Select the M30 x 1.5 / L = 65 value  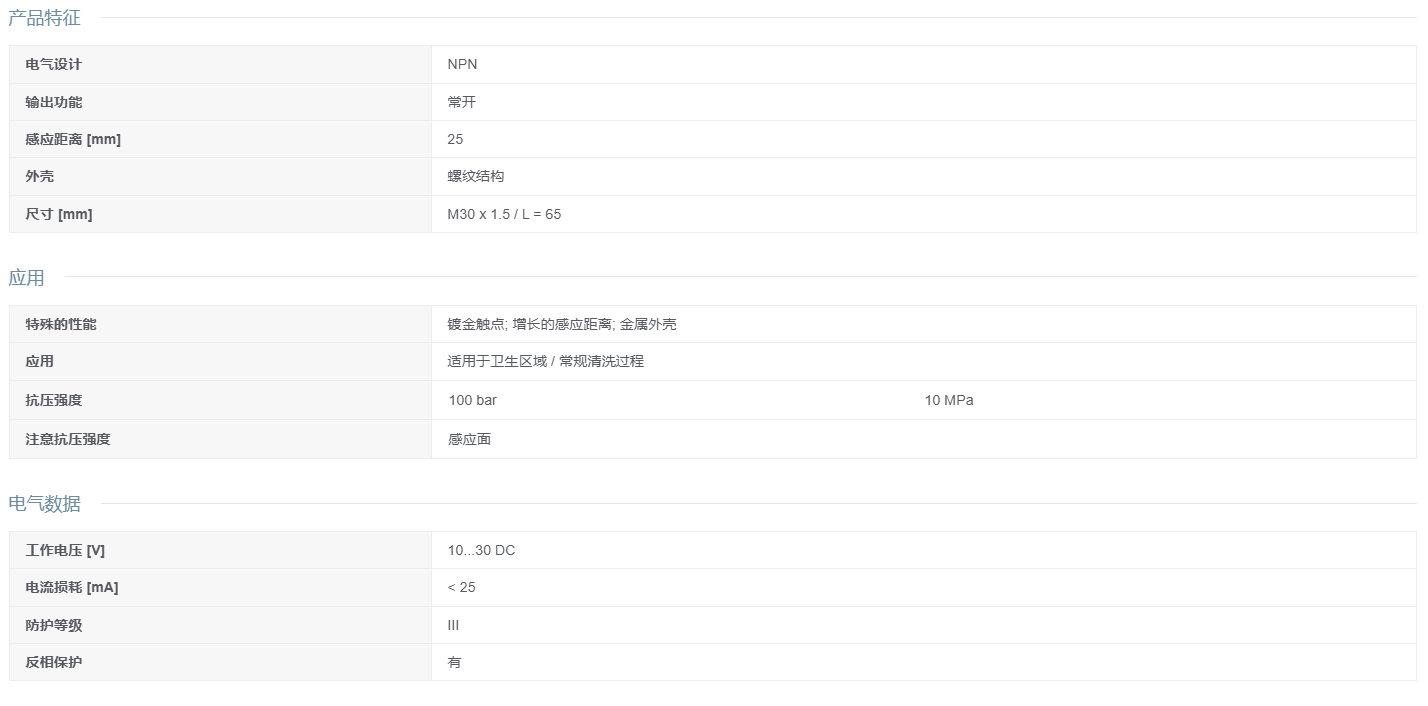504,214
